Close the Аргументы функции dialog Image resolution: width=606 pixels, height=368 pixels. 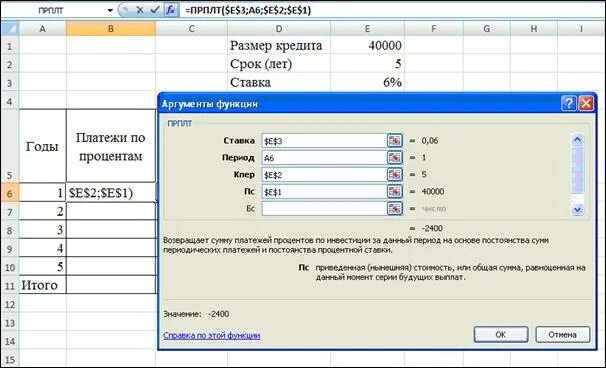586,104
